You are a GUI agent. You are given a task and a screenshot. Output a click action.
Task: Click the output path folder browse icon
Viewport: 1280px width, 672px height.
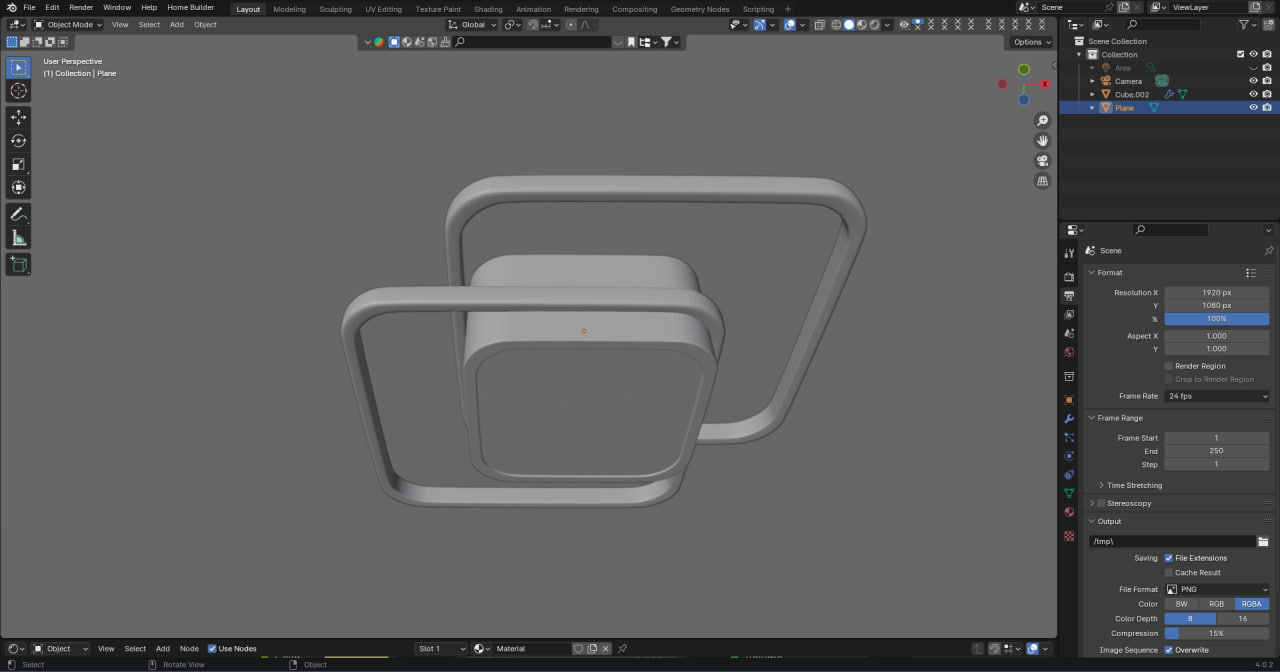pyautogui.click(x=1263, y=541)
